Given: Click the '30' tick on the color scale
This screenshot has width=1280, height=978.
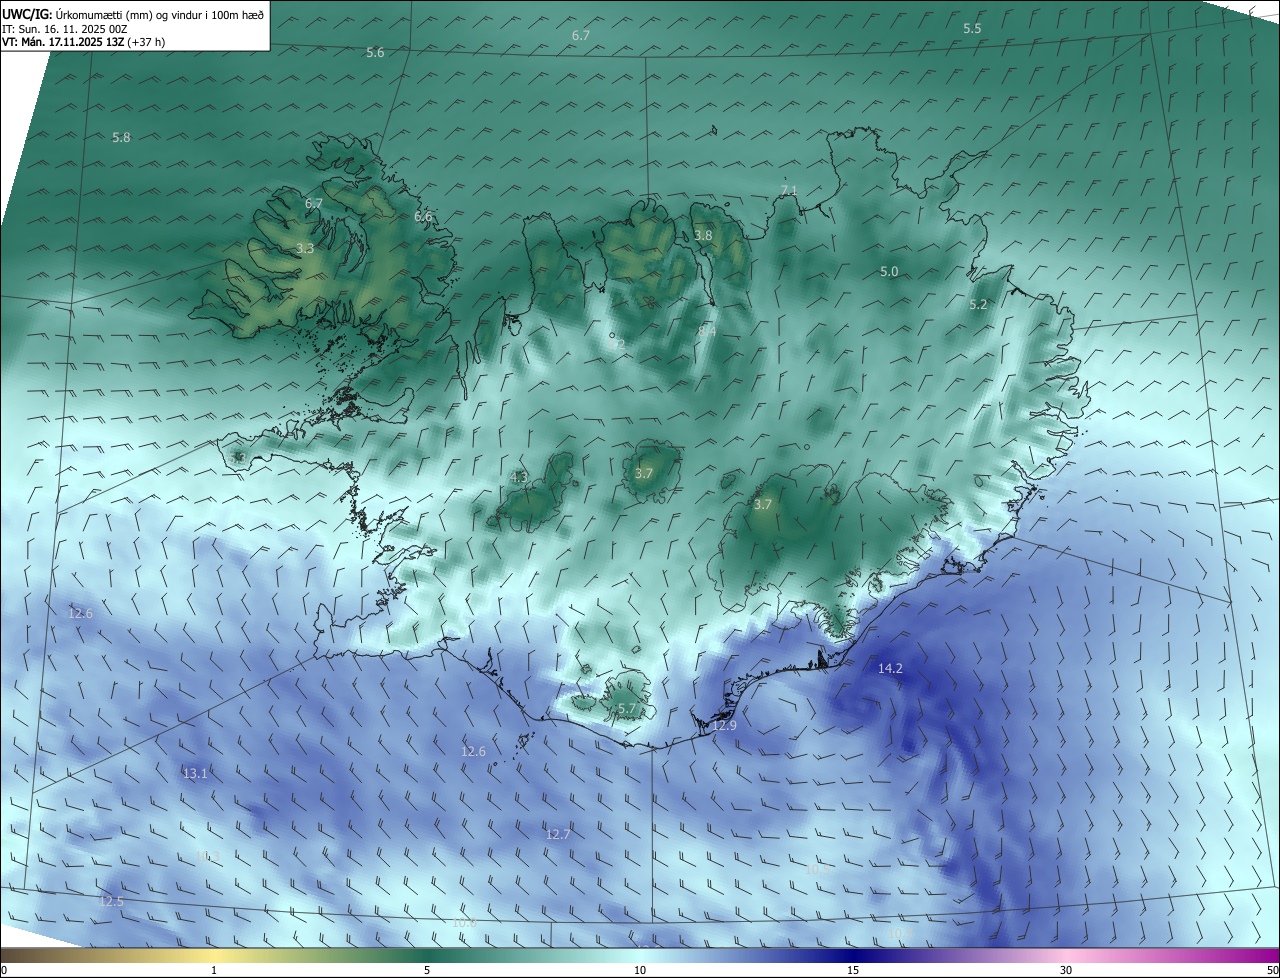Looking at the screenshot, I should (x=1066, y=970).
